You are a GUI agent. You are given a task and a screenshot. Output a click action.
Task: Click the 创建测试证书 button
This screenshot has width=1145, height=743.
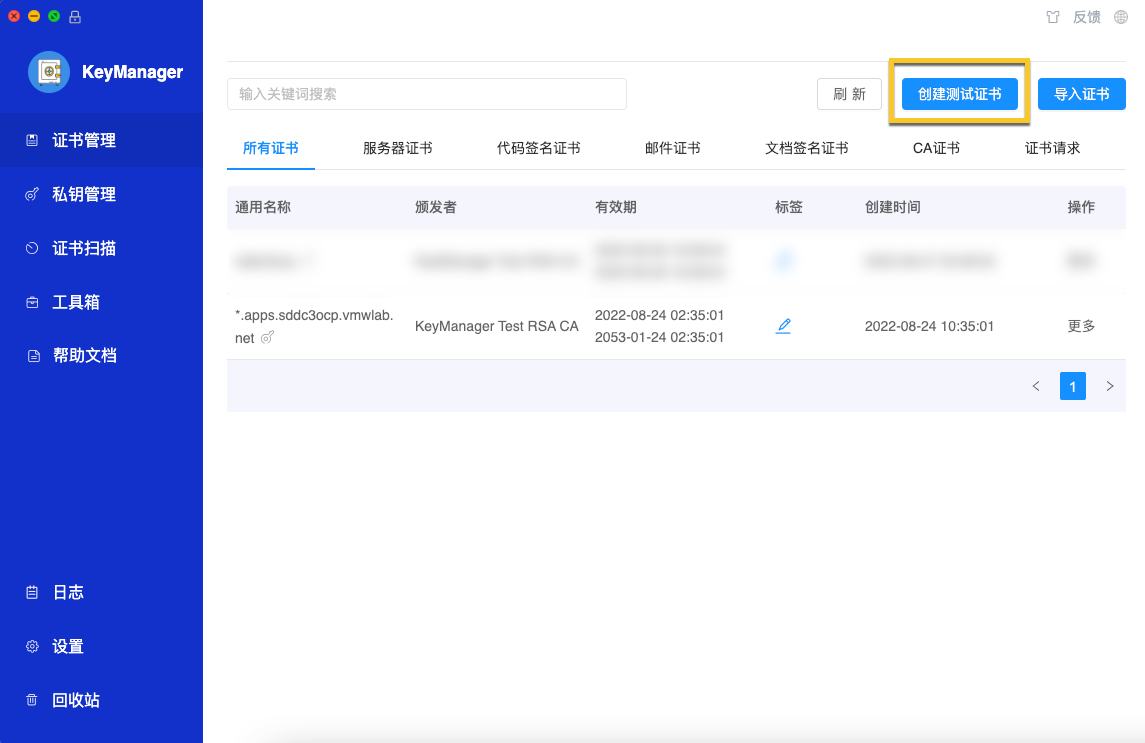[x=960, y=94]
